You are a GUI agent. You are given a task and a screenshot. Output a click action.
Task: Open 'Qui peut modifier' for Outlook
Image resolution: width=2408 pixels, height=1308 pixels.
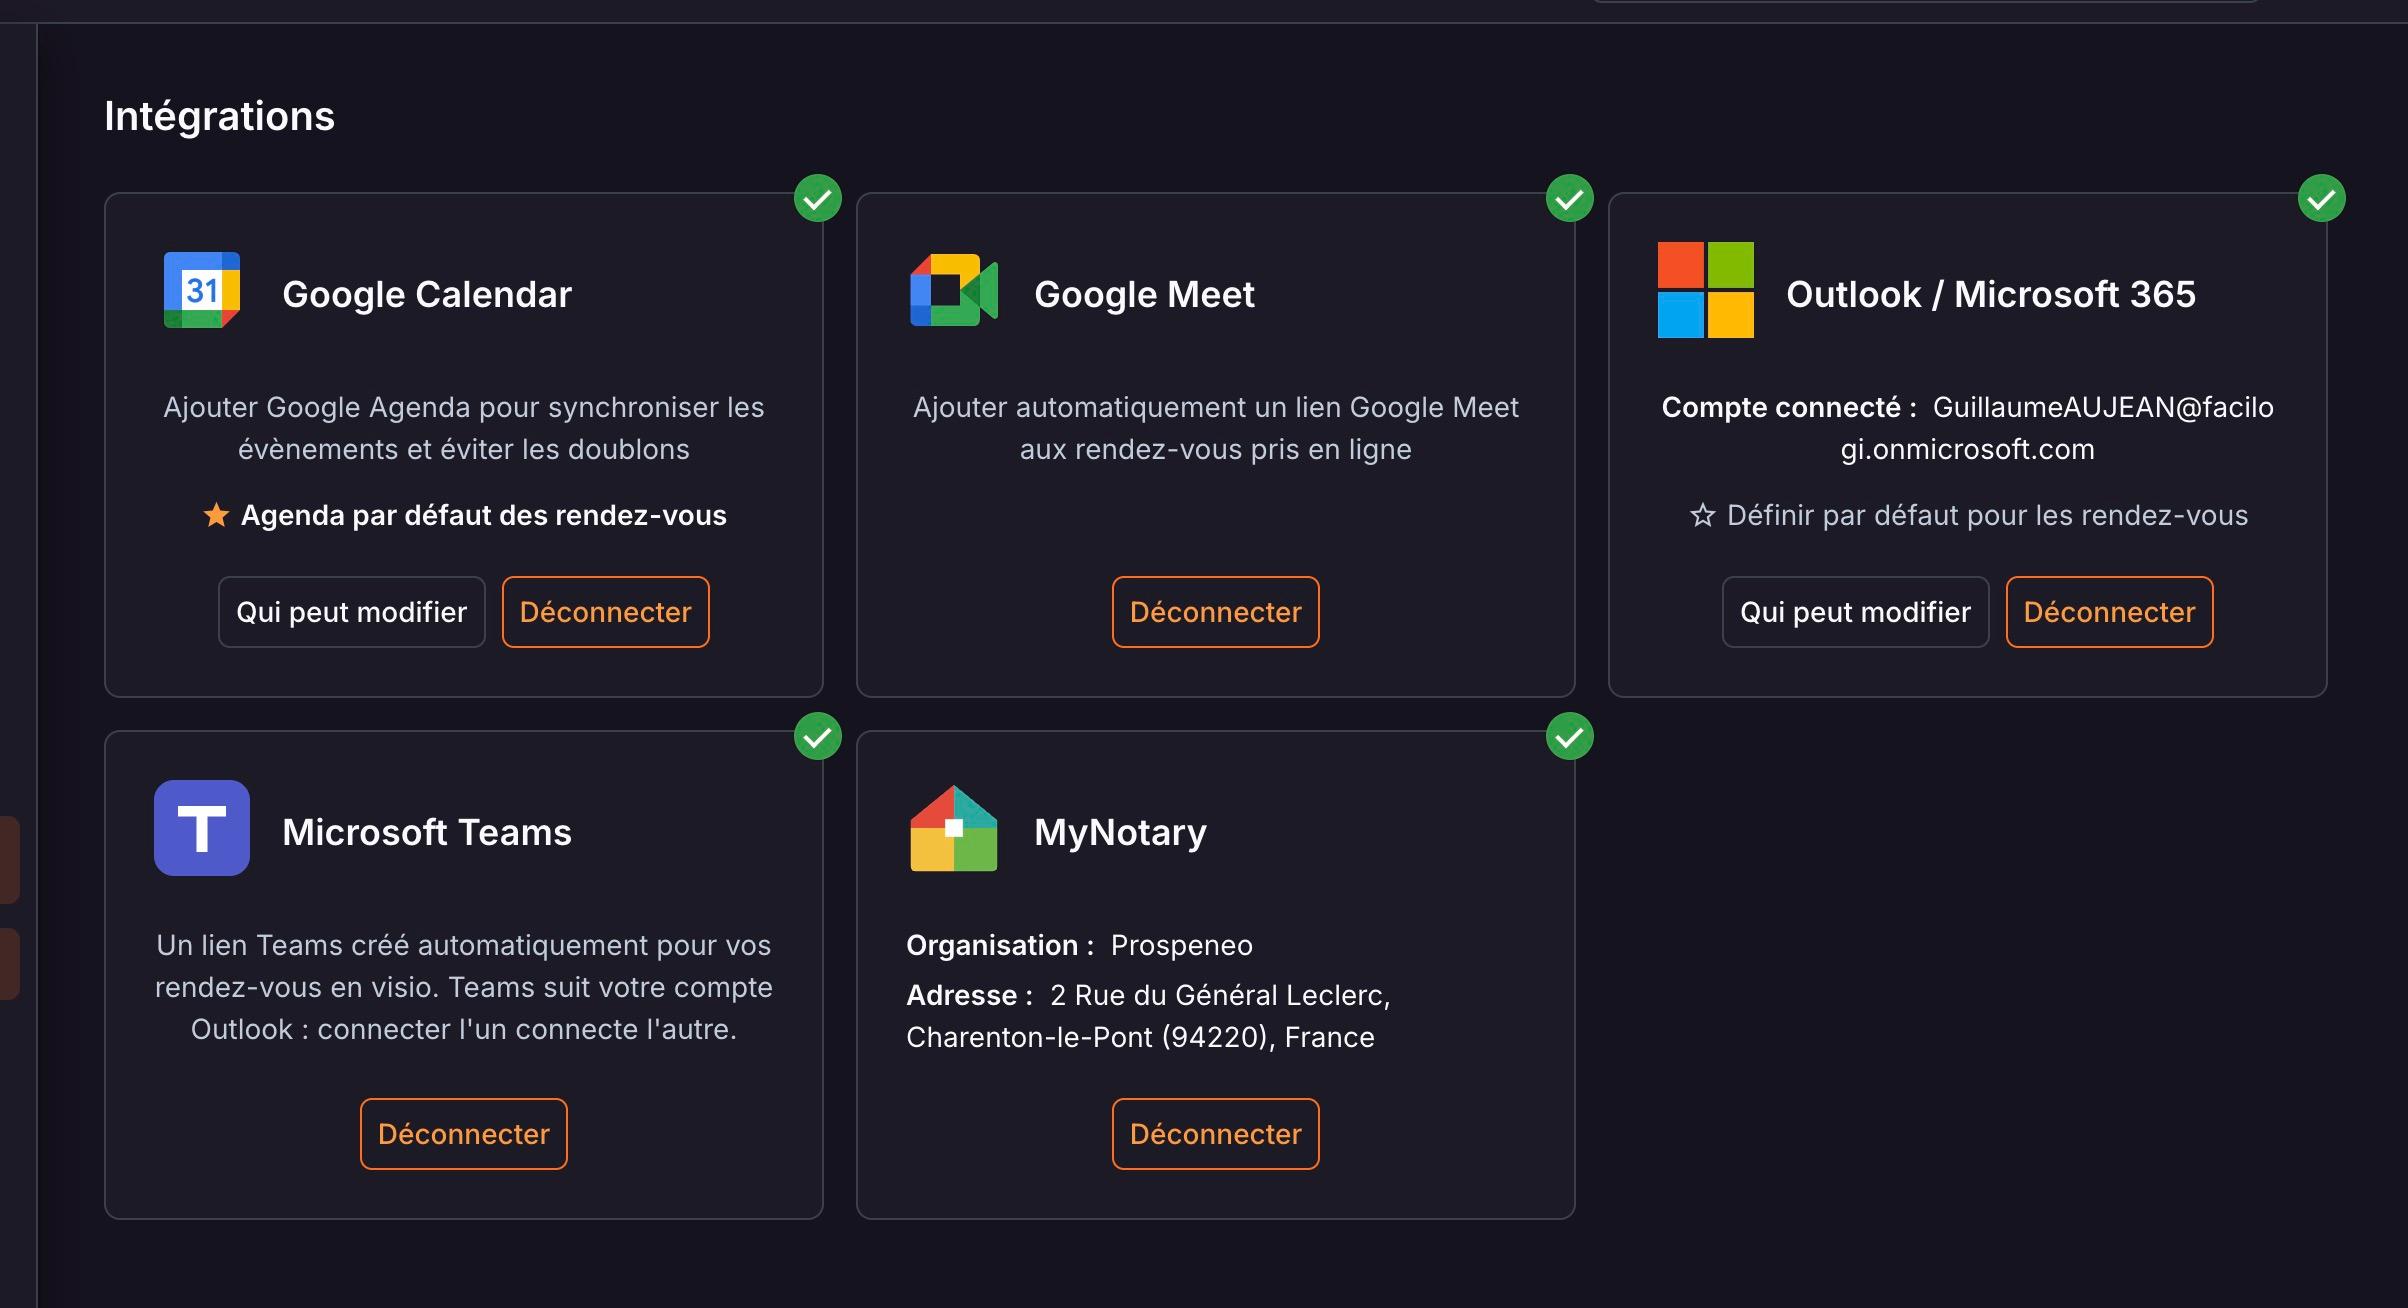(x=1856, y=612)
